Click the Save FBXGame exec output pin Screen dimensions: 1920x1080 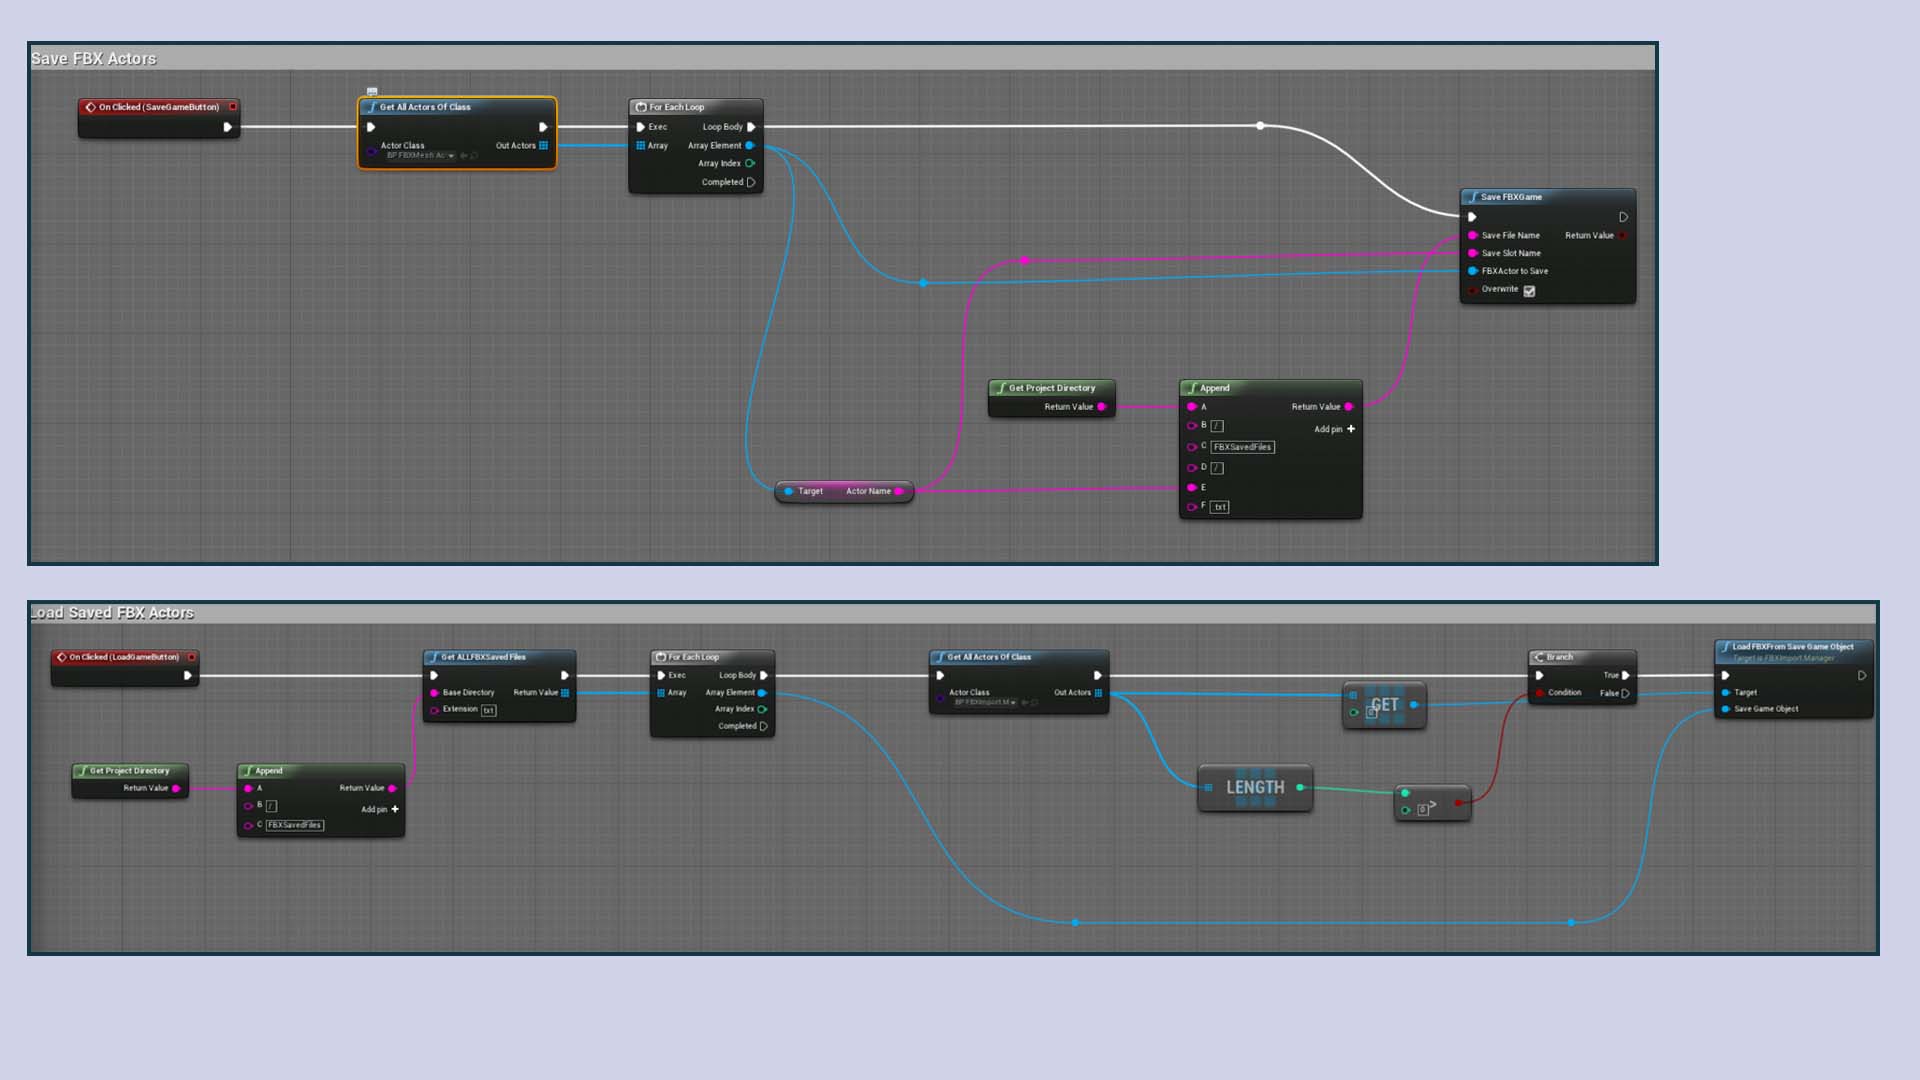pyautogui.click(x=1623, y=217)
